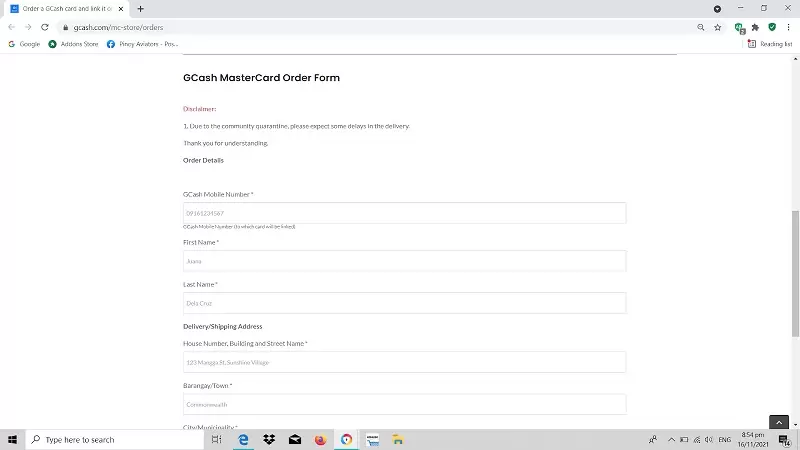Select the 'Delivery/Shipping Address' heading

(x=222, y=327)
